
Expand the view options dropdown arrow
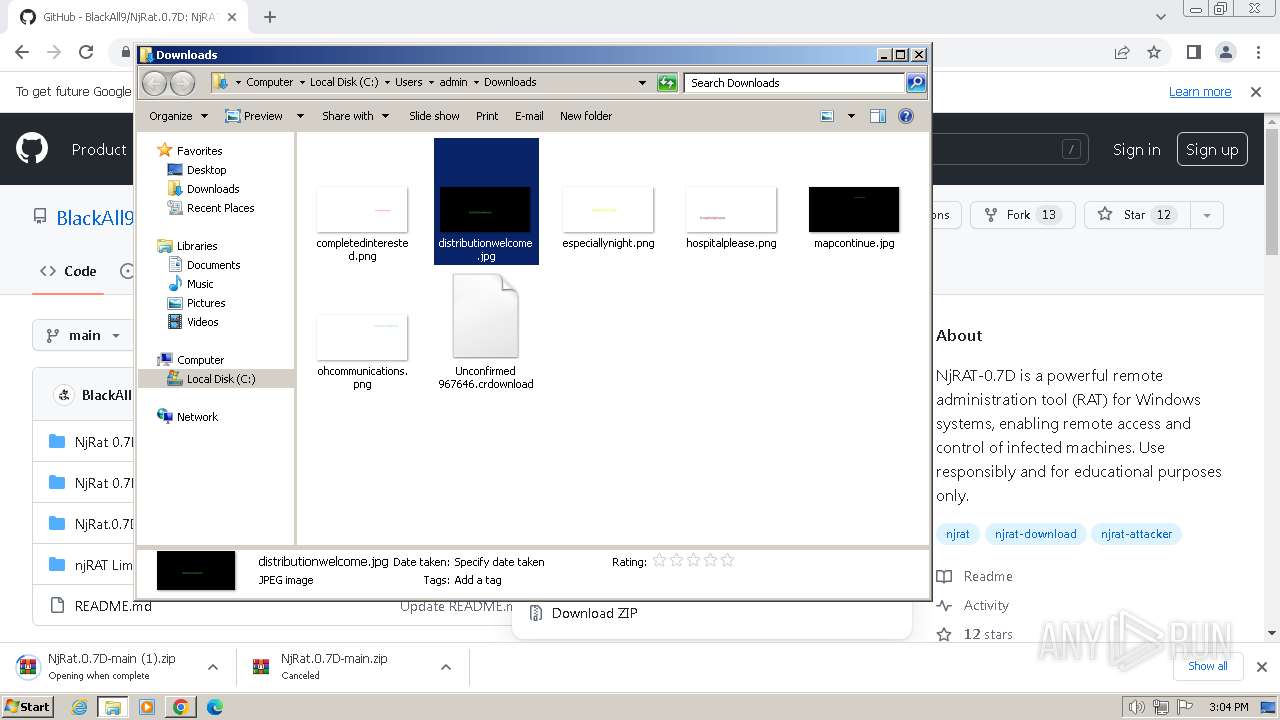pyautogui.click(x=851, y=116)
